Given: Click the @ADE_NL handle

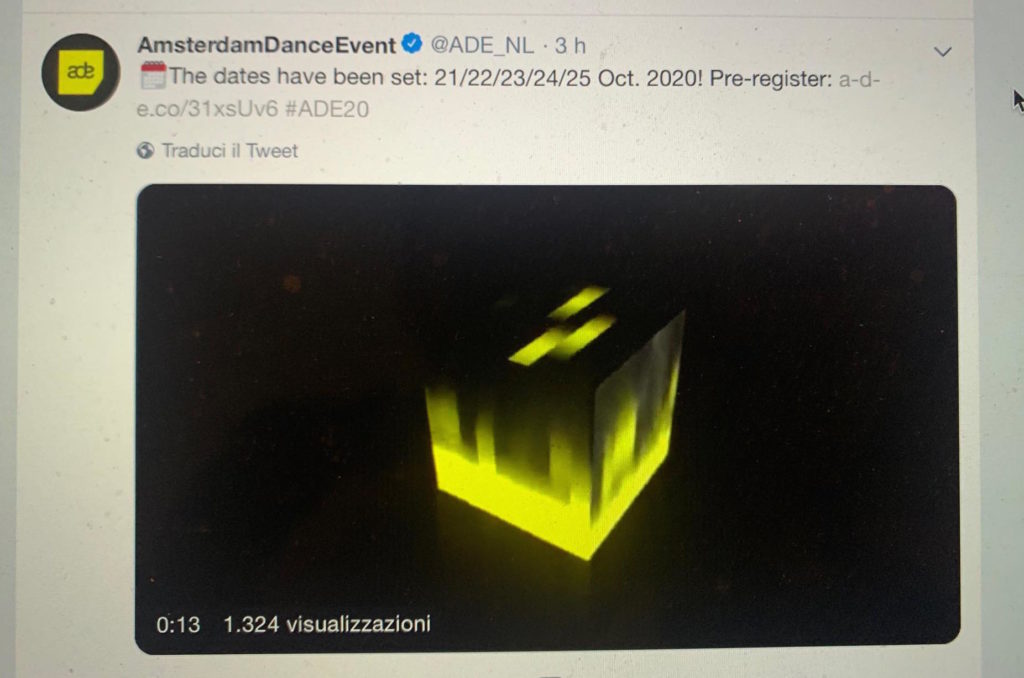Looking at the screenshot, I should point(482,46).
